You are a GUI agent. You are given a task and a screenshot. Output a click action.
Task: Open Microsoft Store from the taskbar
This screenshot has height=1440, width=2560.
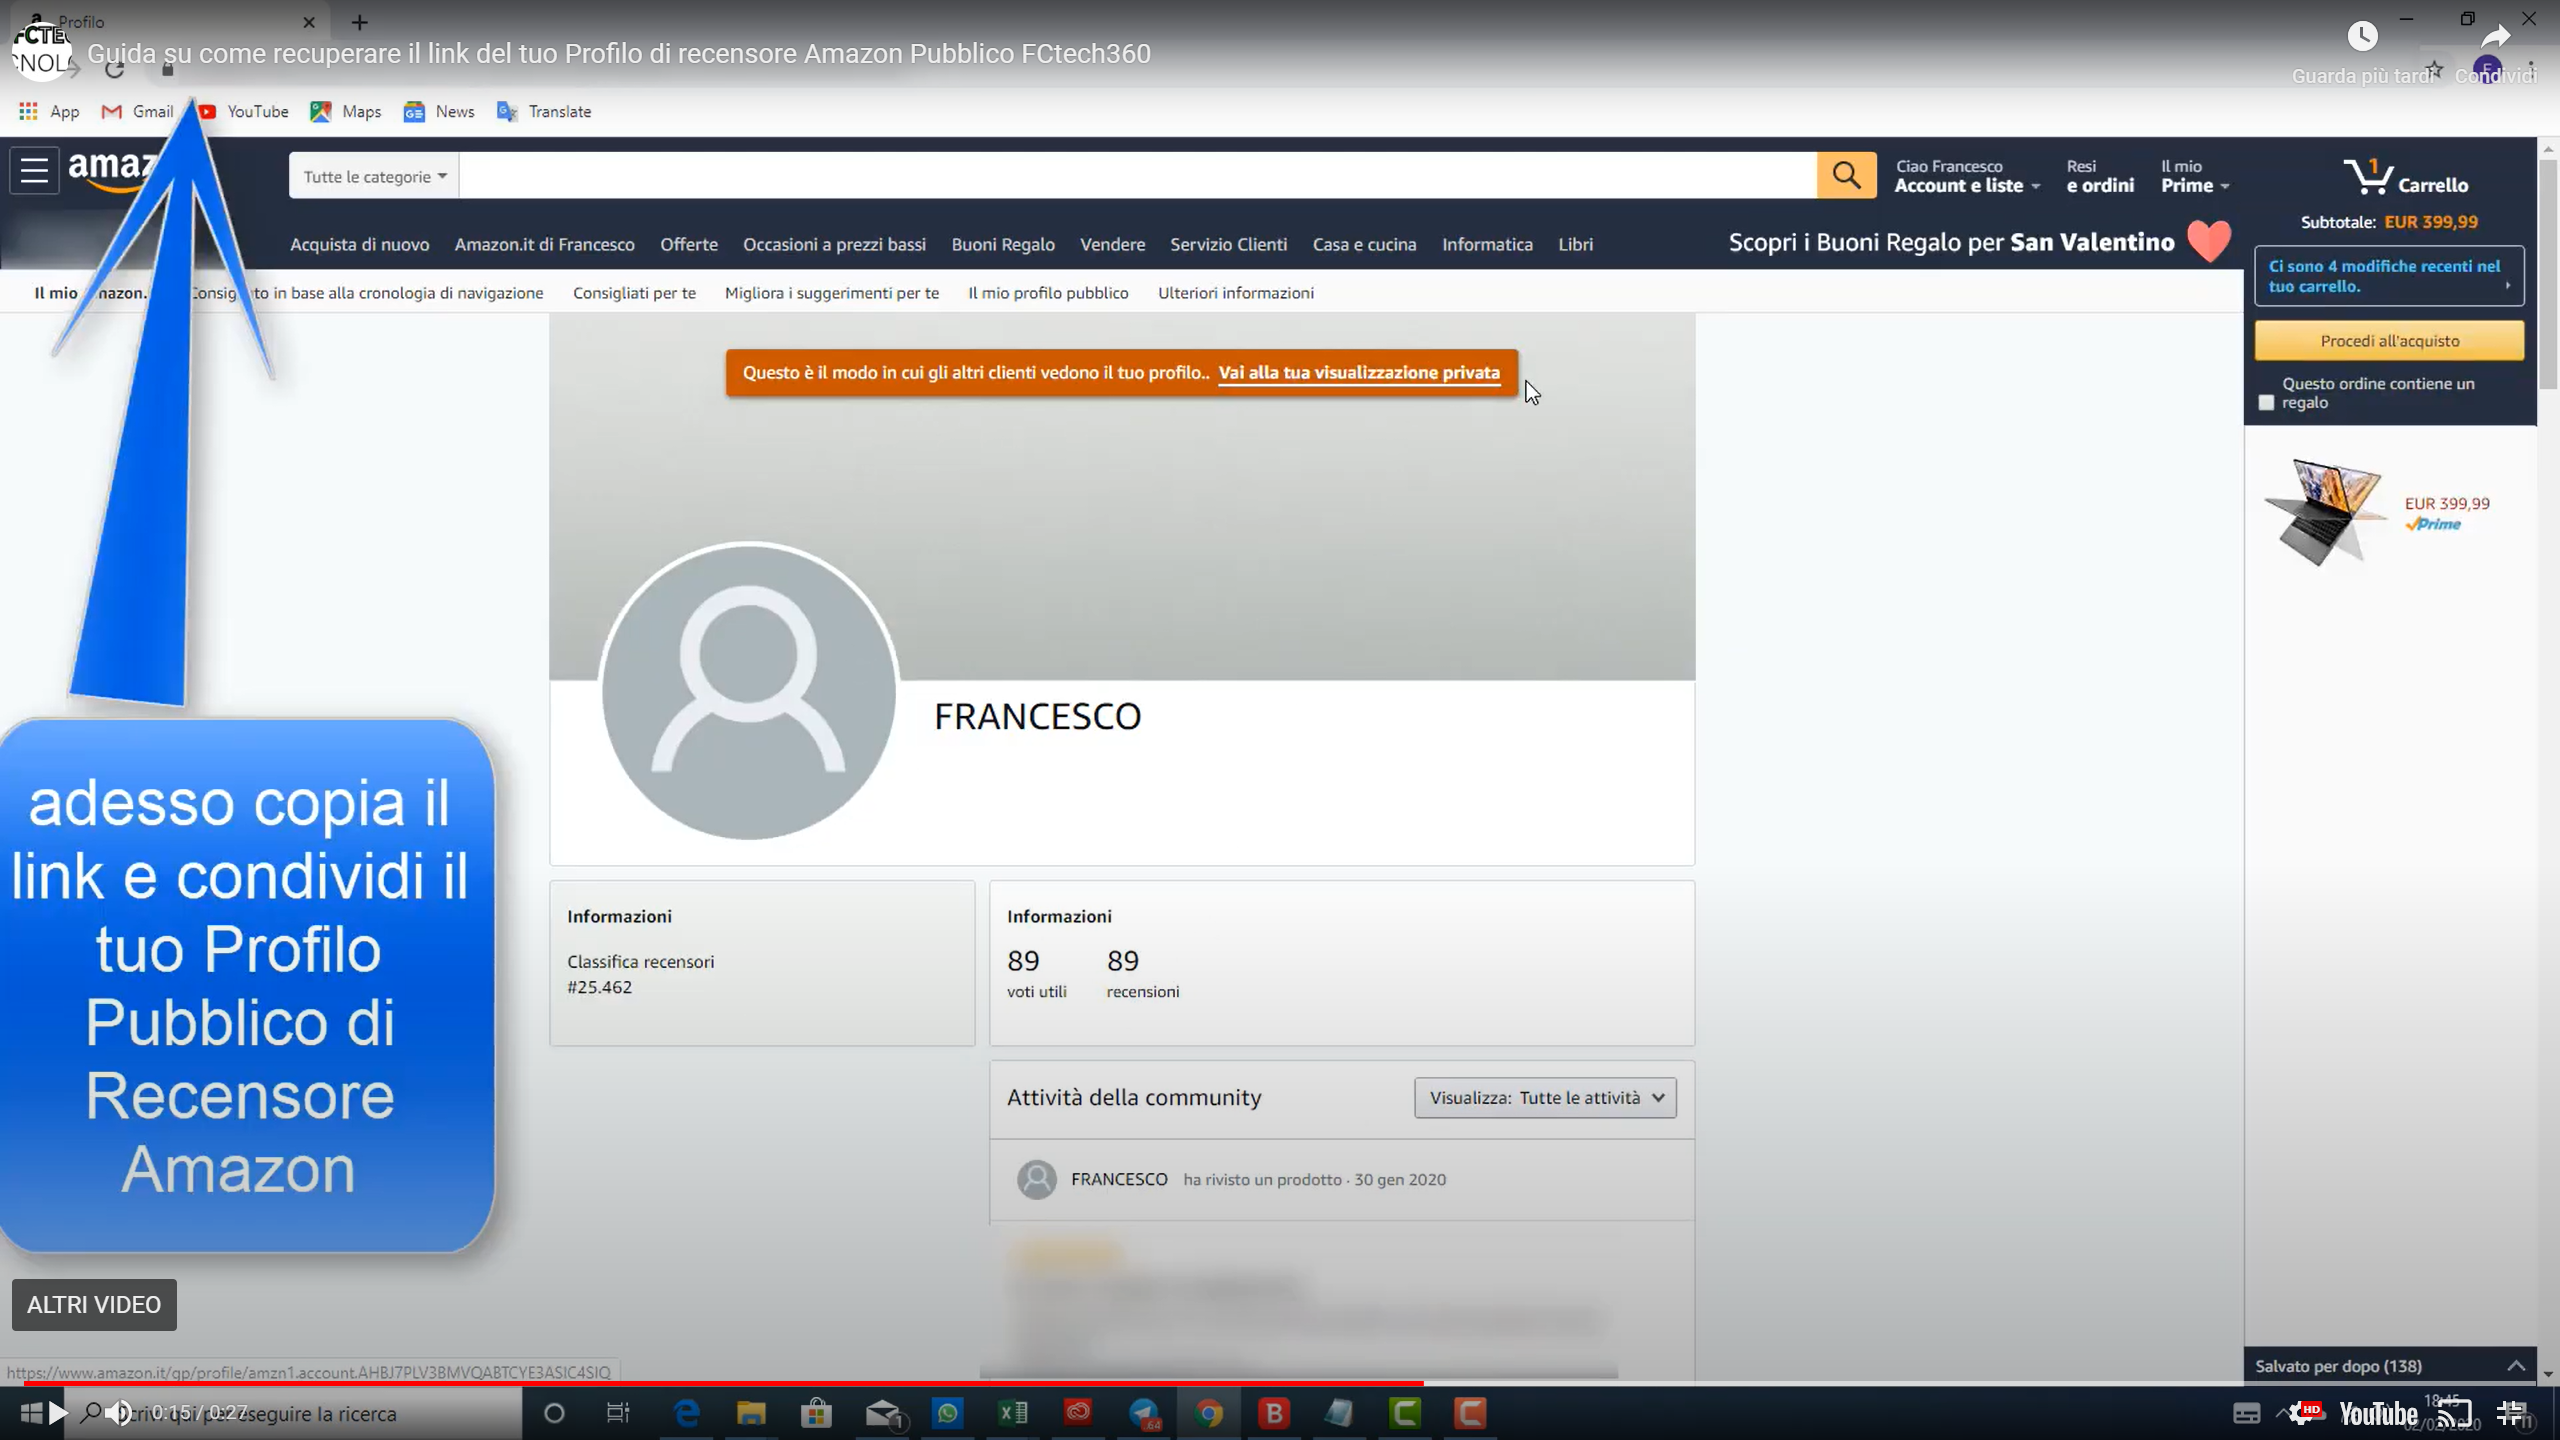point(816,1413)
